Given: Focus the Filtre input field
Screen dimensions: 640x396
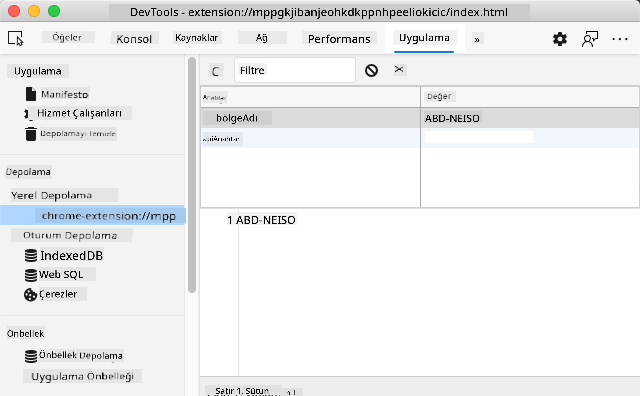Looking at the screenshot, I should point(295,70).
